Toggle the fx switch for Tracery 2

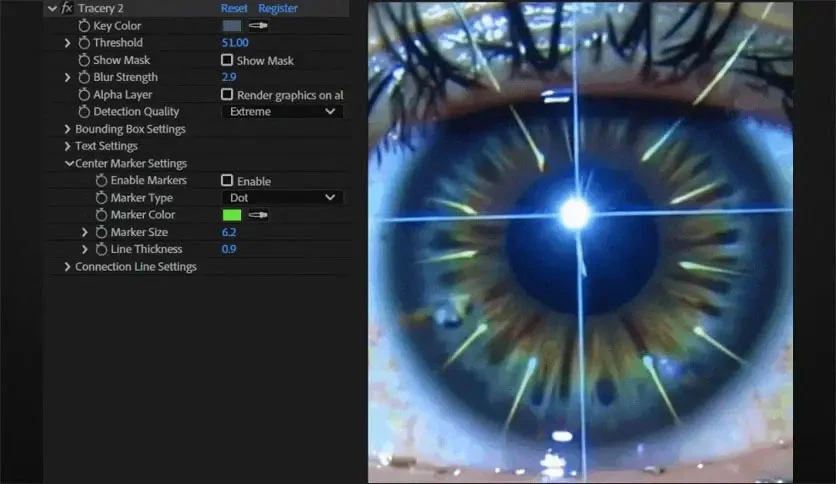point(67,8)
